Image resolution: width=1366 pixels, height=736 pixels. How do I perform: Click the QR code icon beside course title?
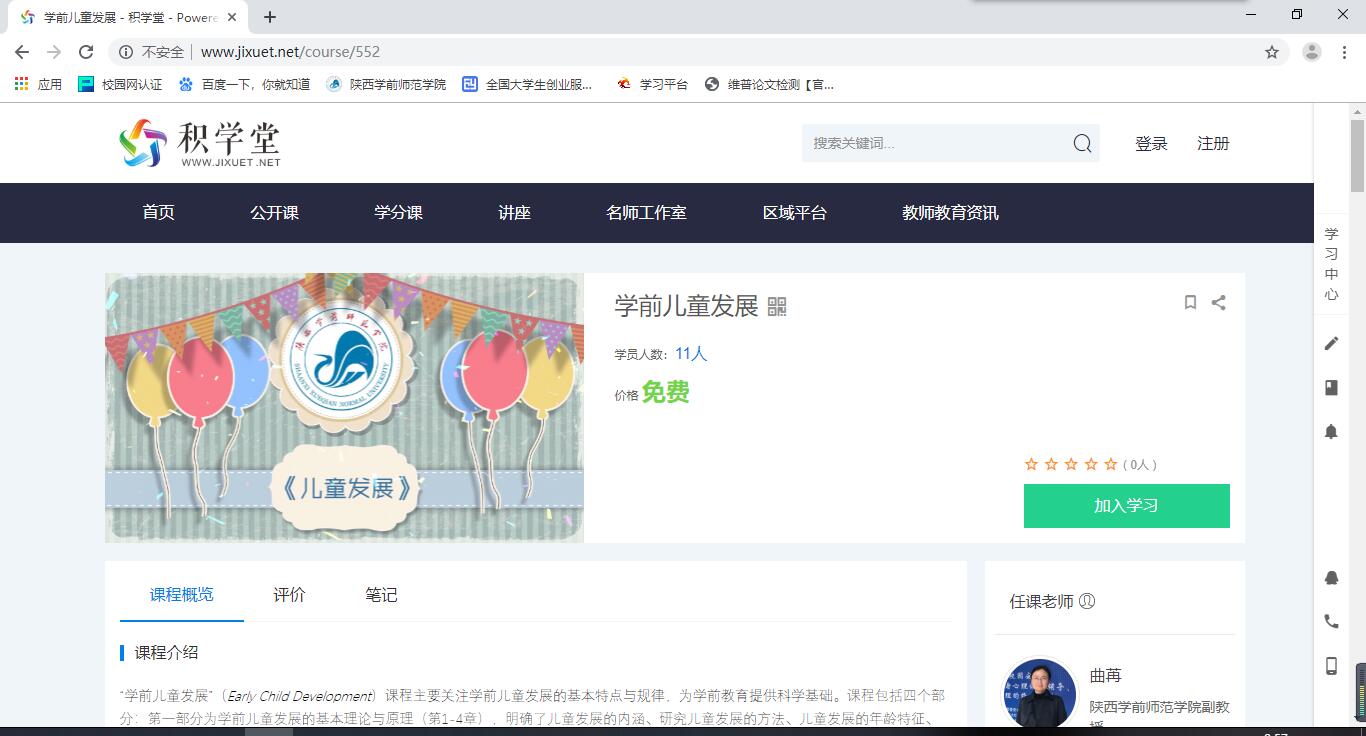(777, 307)
